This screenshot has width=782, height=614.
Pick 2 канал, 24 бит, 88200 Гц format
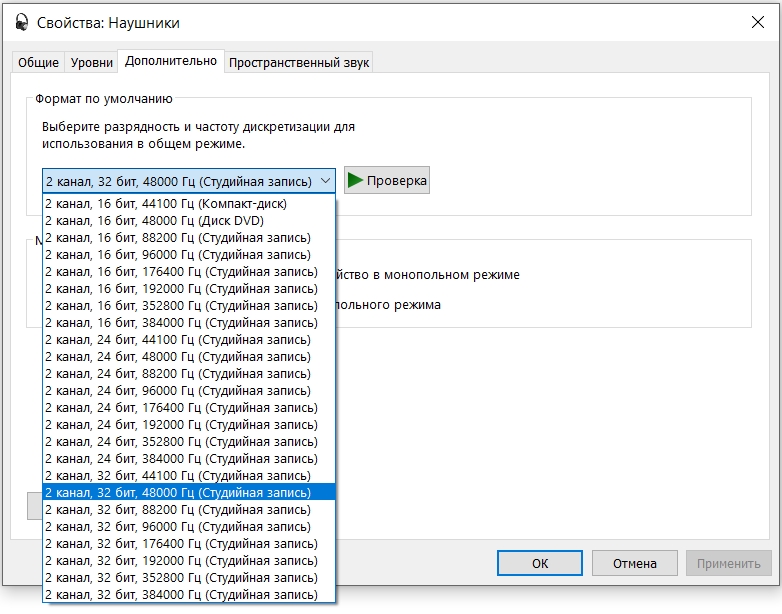(189, 374)
